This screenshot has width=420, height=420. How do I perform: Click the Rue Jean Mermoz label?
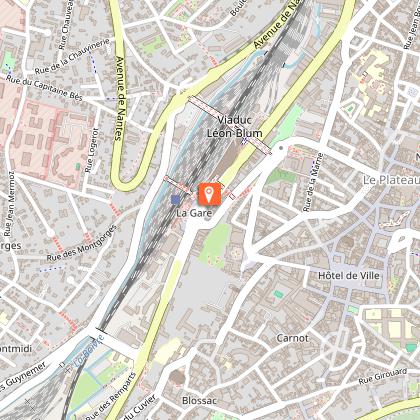coord(10,204)
